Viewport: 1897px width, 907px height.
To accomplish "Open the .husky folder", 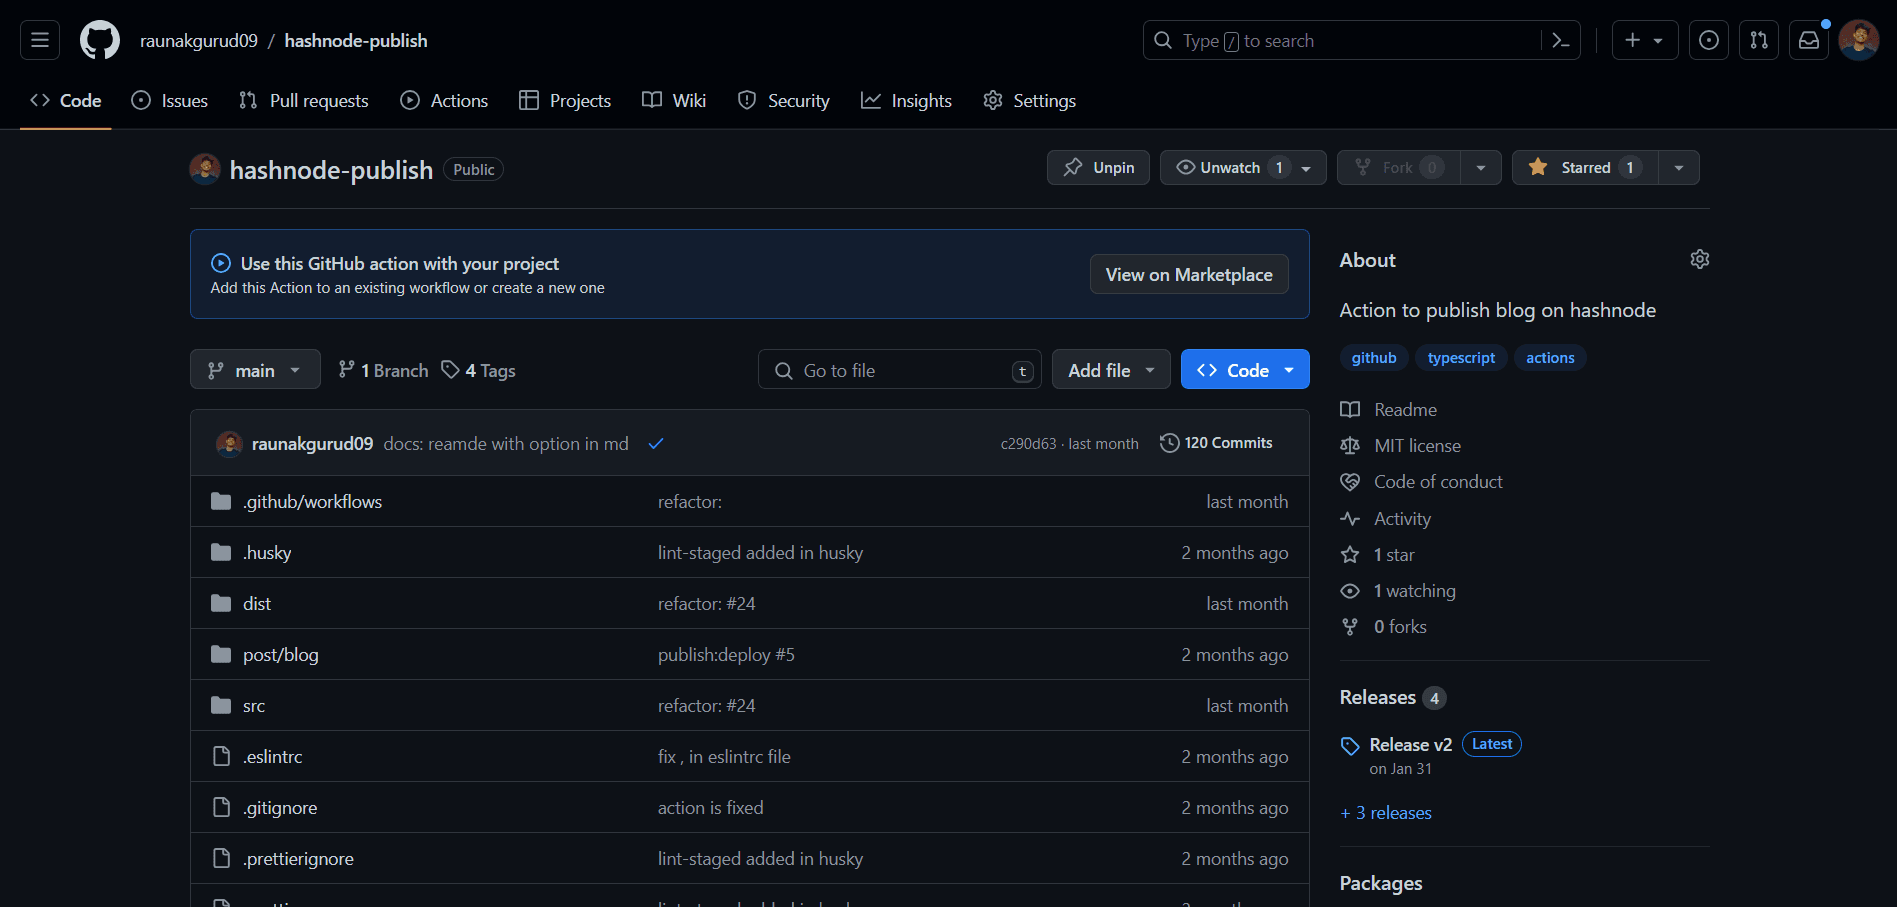I will click(x=267, y=552).
